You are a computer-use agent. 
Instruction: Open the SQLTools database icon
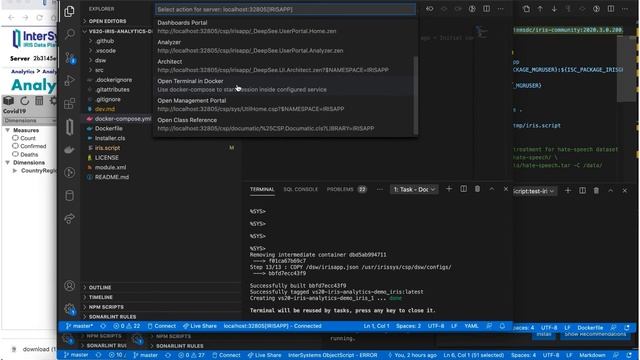(x=69, y=196)
